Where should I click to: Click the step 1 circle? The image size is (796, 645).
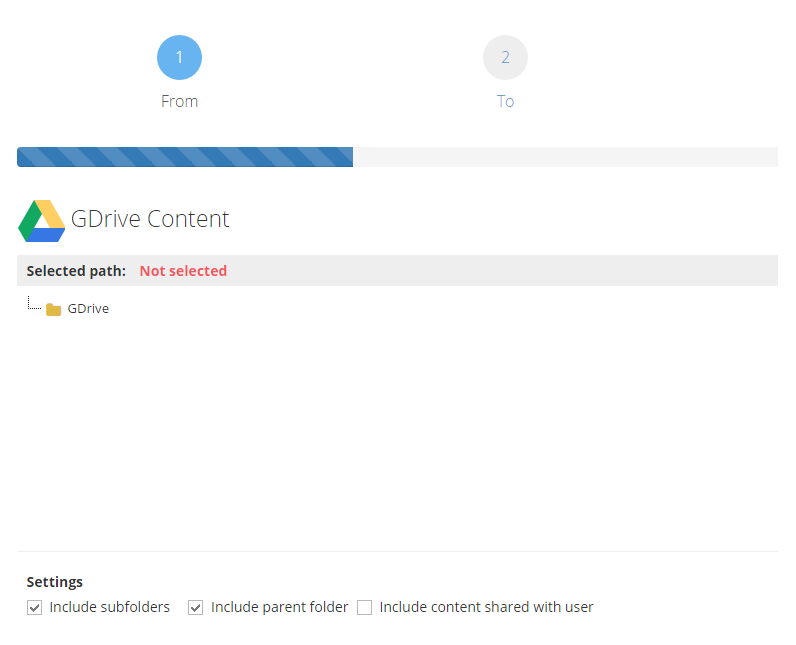179,57
